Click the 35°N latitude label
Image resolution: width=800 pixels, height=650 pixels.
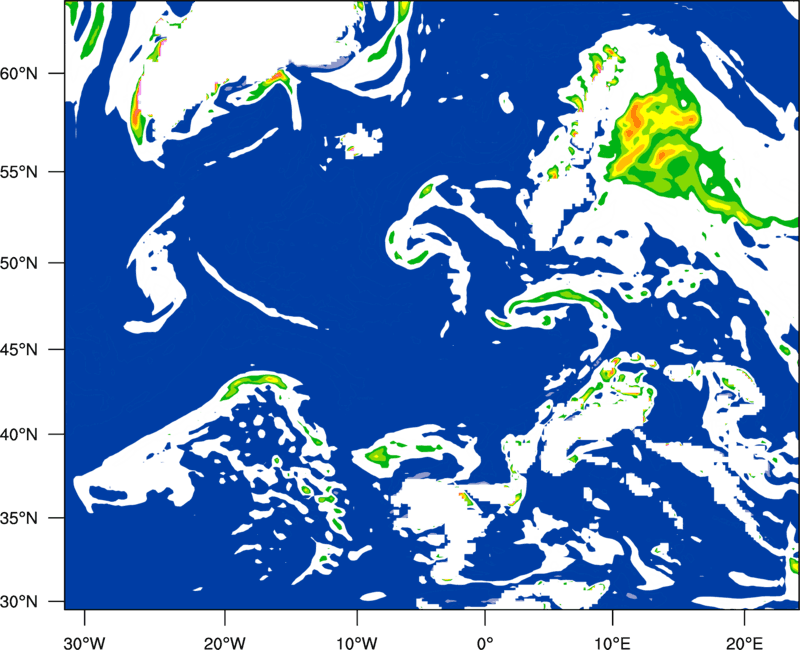(x=19, y=518)
